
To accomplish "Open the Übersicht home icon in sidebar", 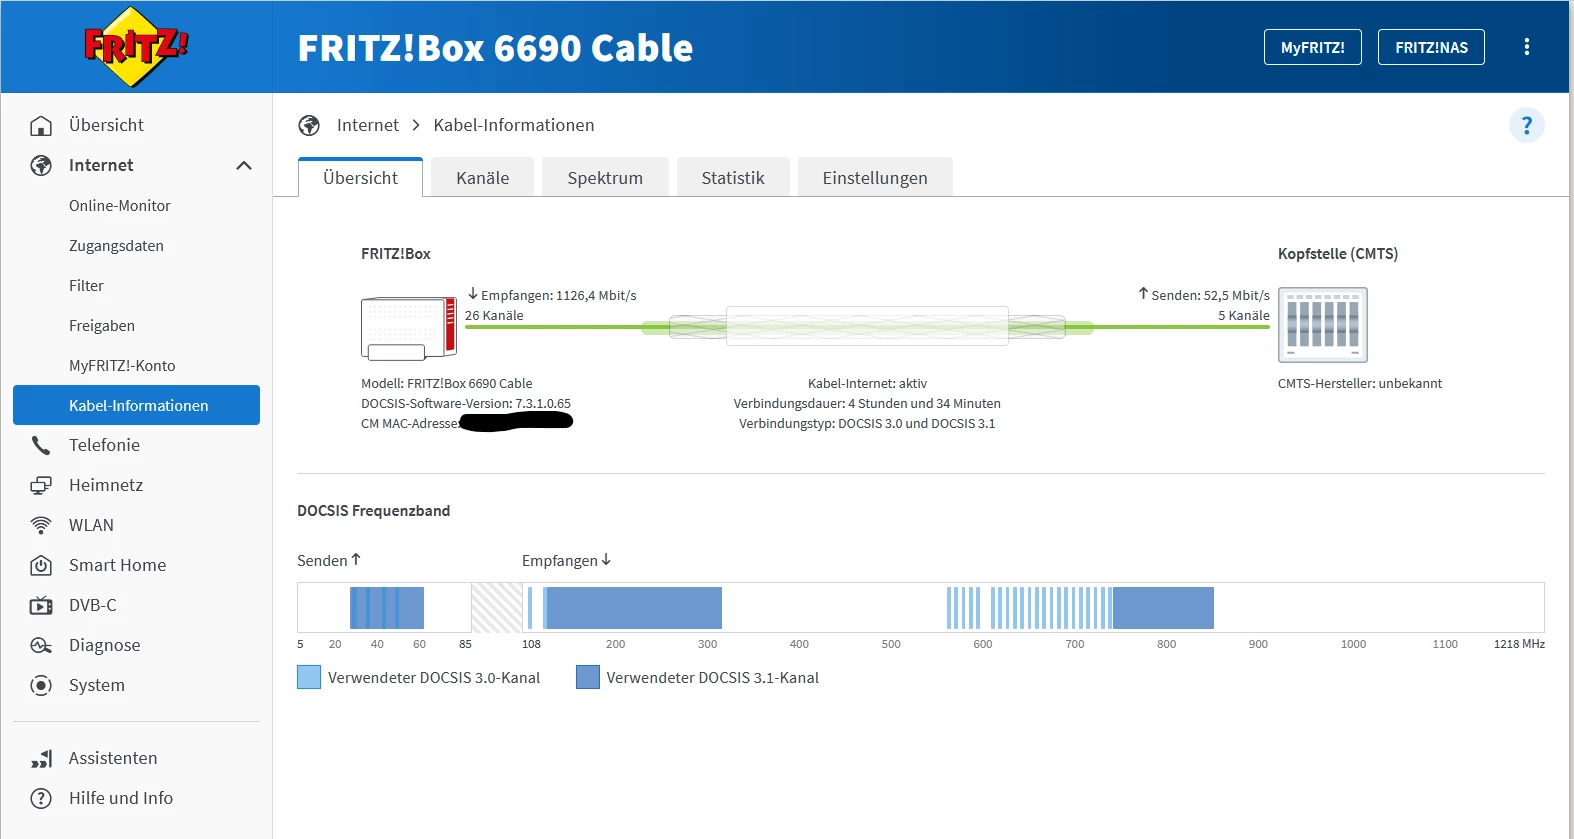I will pyautogui.click(x=41, y=125).
